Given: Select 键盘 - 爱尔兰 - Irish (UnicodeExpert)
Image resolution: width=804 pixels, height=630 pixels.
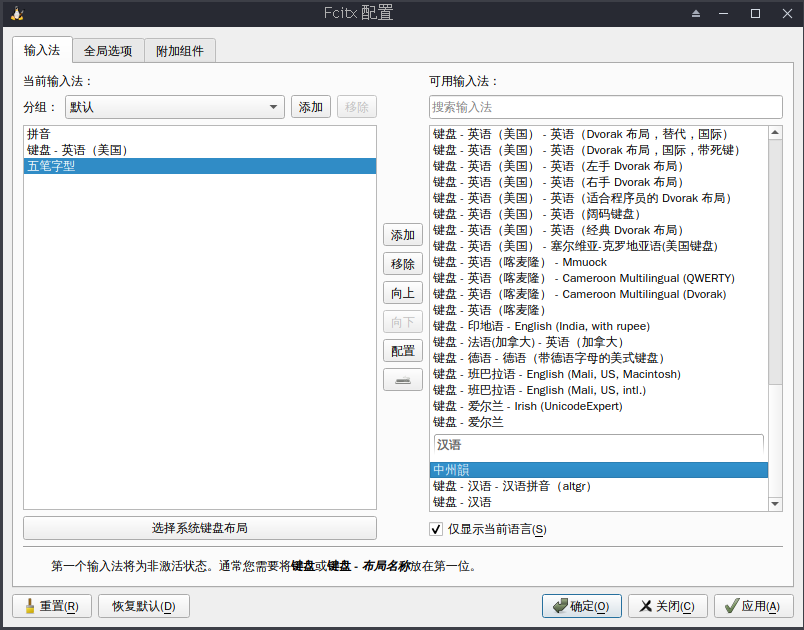Looking at the screenshot, I should coord(599,406).
